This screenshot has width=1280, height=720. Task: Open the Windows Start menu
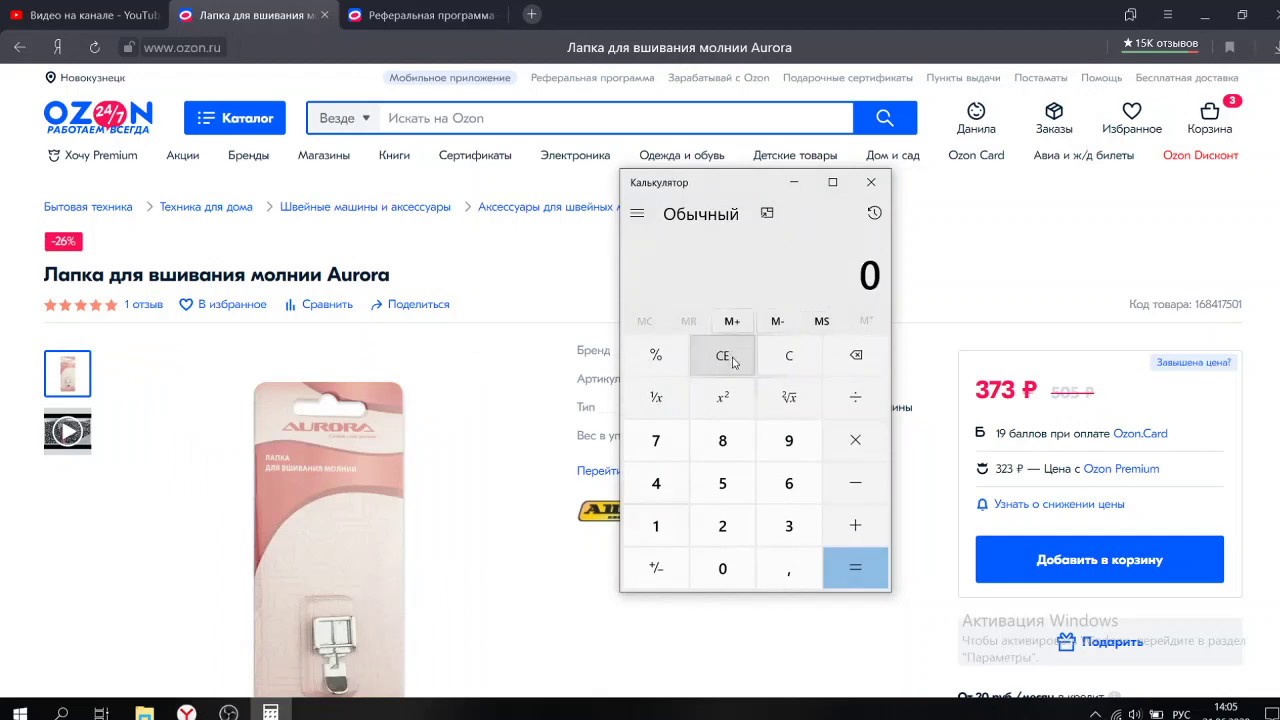click(19, 713)
